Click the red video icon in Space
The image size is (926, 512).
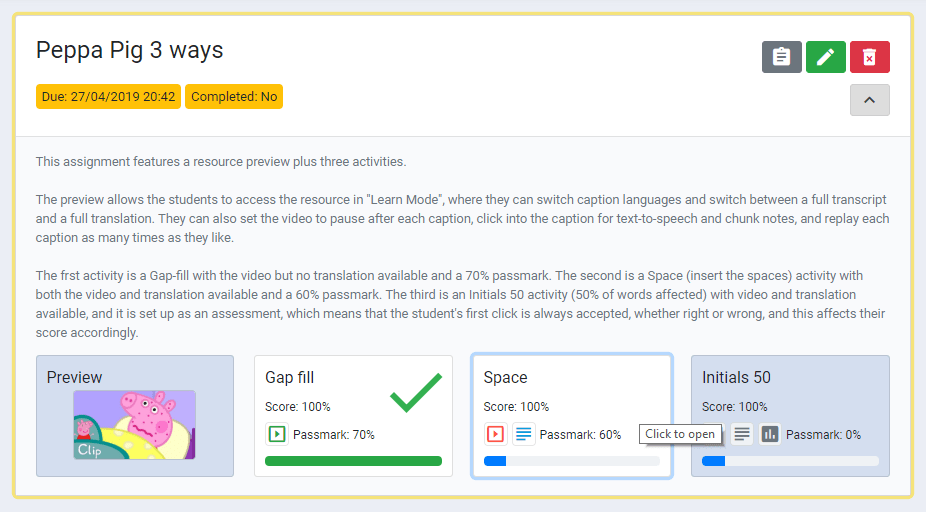495,434
